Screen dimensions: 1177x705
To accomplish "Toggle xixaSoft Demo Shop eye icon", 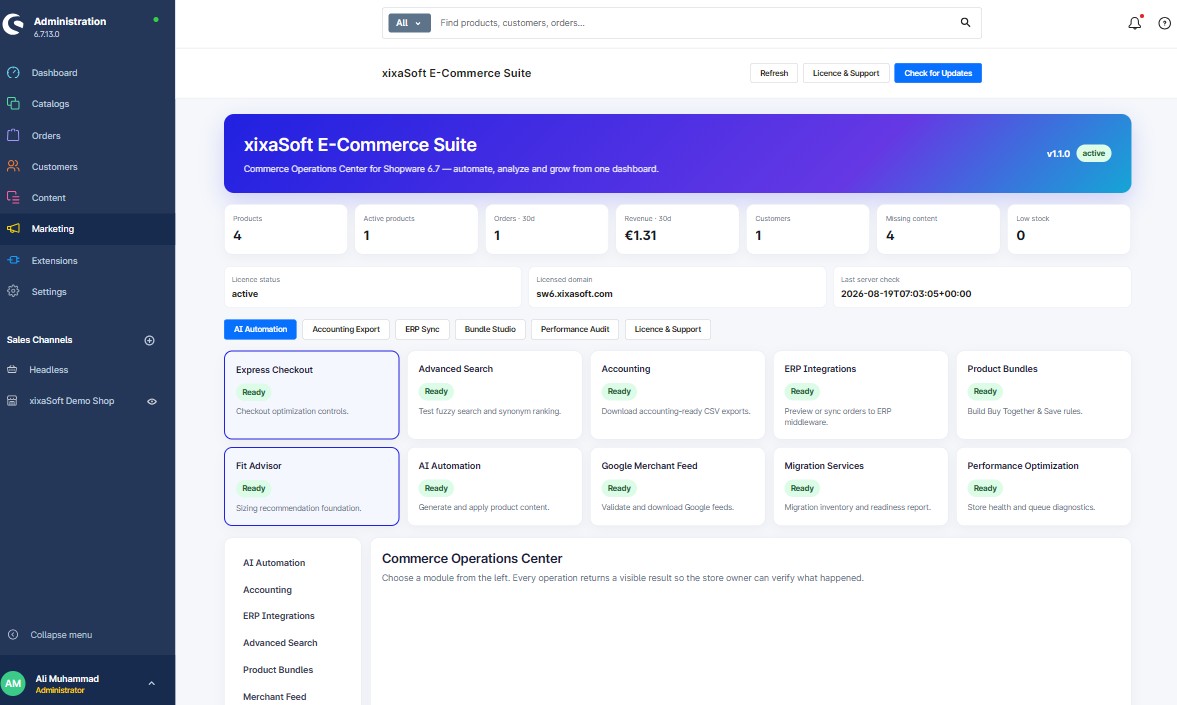I will click(x=152, y=402).
